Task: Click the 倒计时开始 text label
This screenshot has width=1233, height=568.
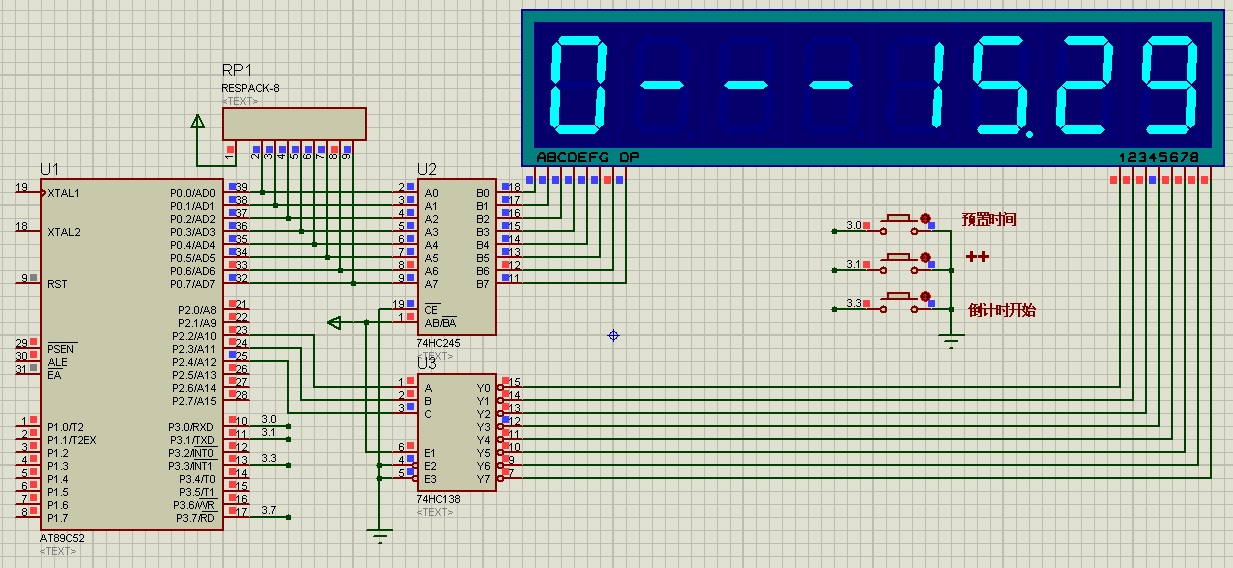Action: coord(1002,310)
